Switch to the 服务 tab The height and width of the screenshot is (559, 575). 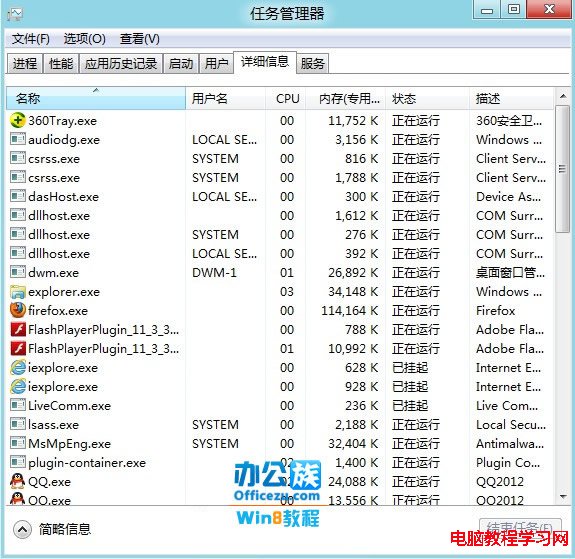coord(312,63)
